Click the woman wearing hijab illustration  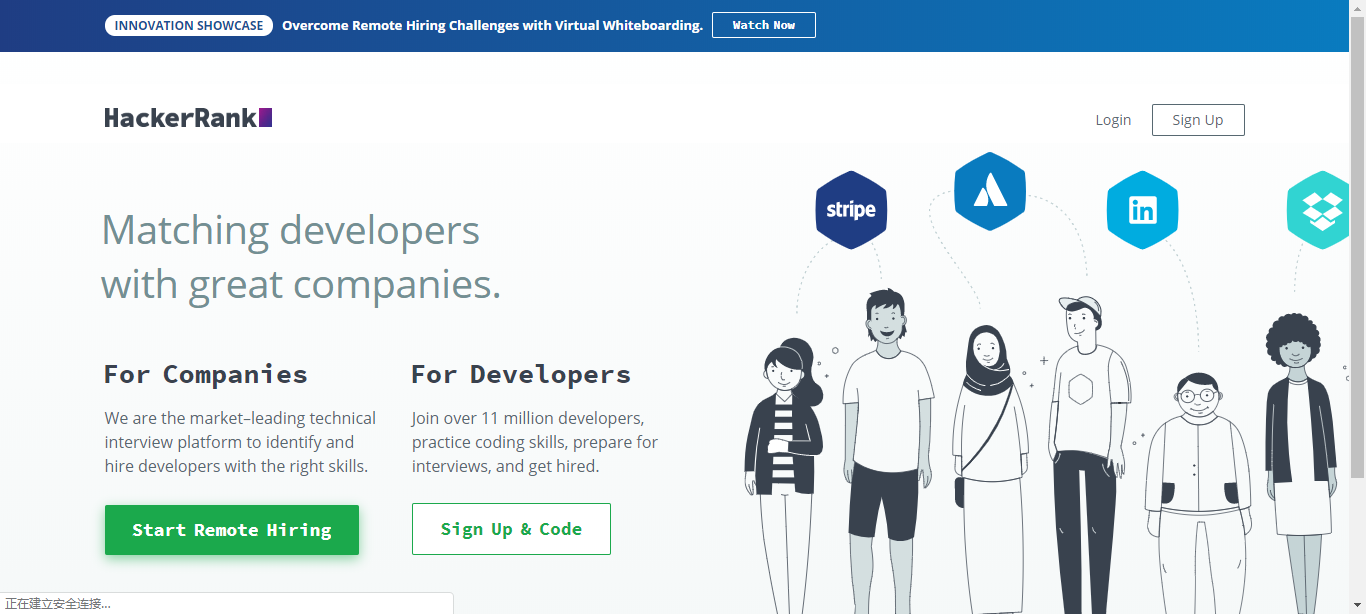click(x=989, y=468)
